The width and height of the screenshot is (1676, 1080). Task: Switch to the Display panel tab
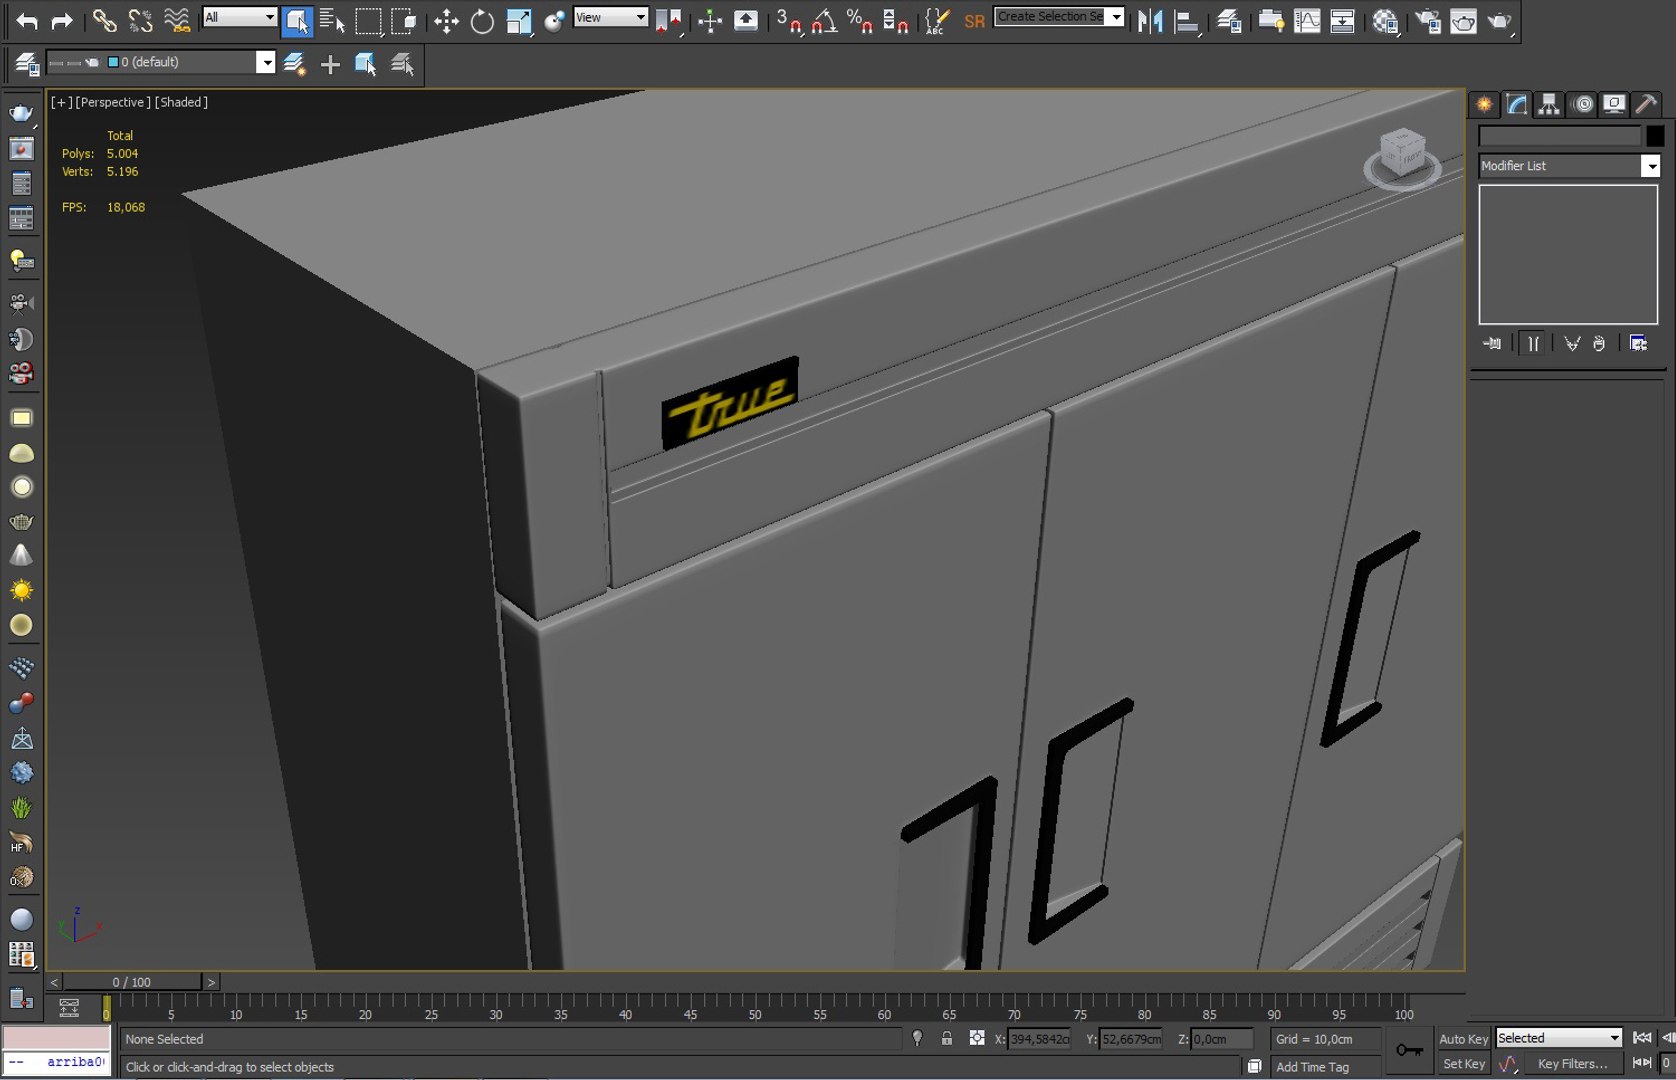pyautogui.click(x=1614, y=104)
